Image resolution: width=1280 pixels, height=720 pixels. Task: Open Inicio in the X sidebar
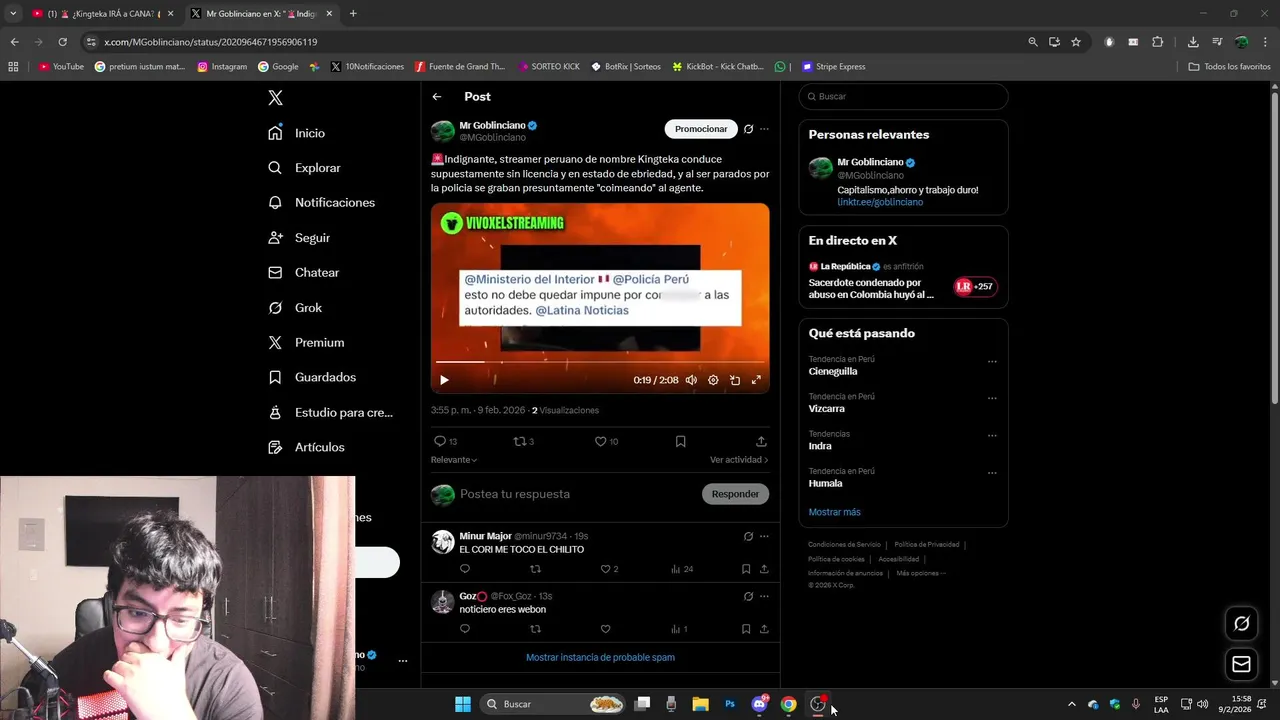(296, 133)
